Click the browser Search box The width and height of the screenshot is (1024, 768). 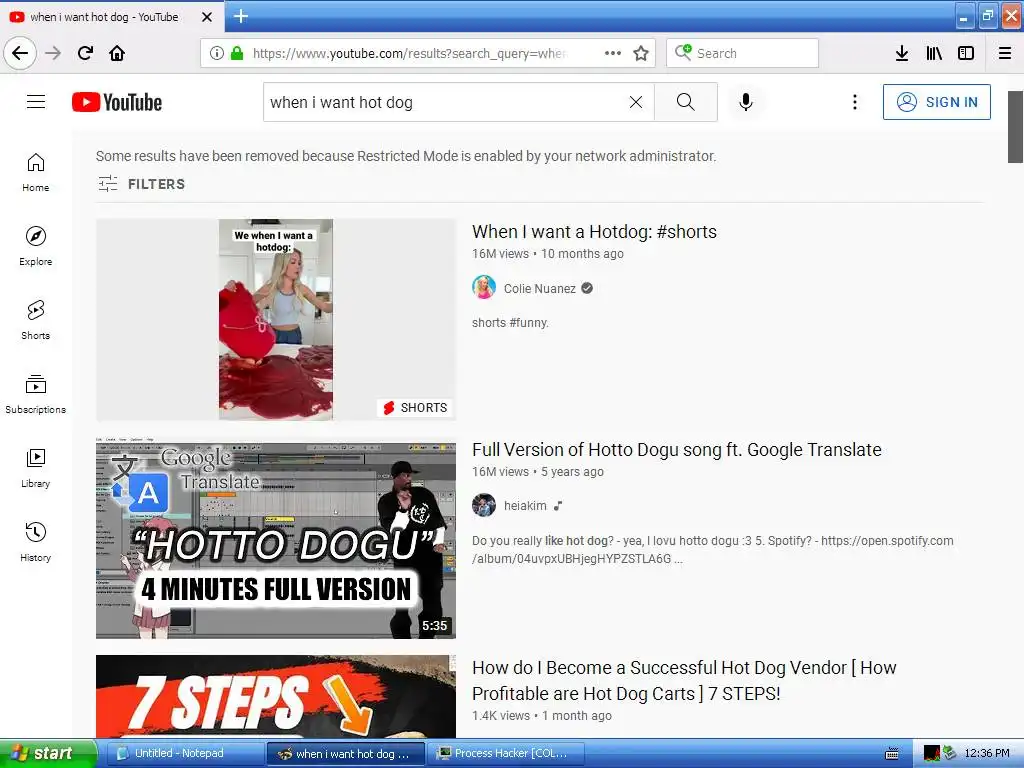point(742,53)
